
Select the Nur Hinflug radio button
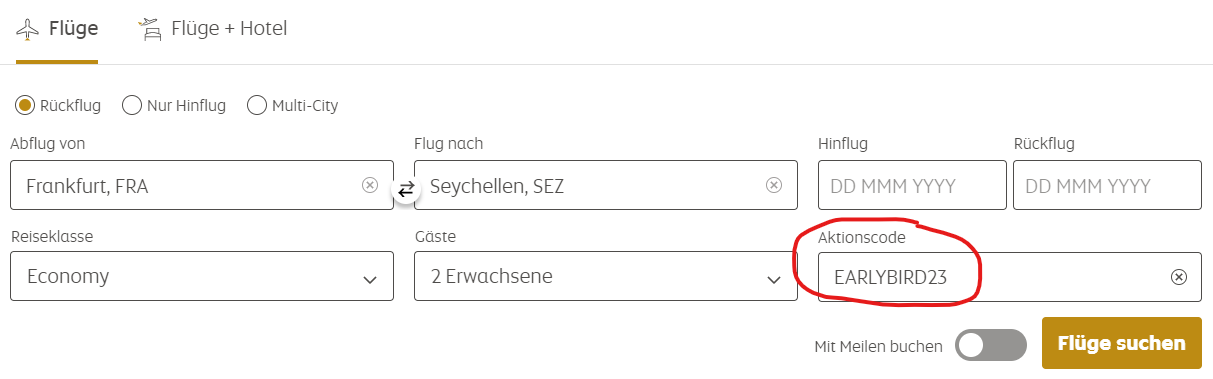tap(132, 105)
